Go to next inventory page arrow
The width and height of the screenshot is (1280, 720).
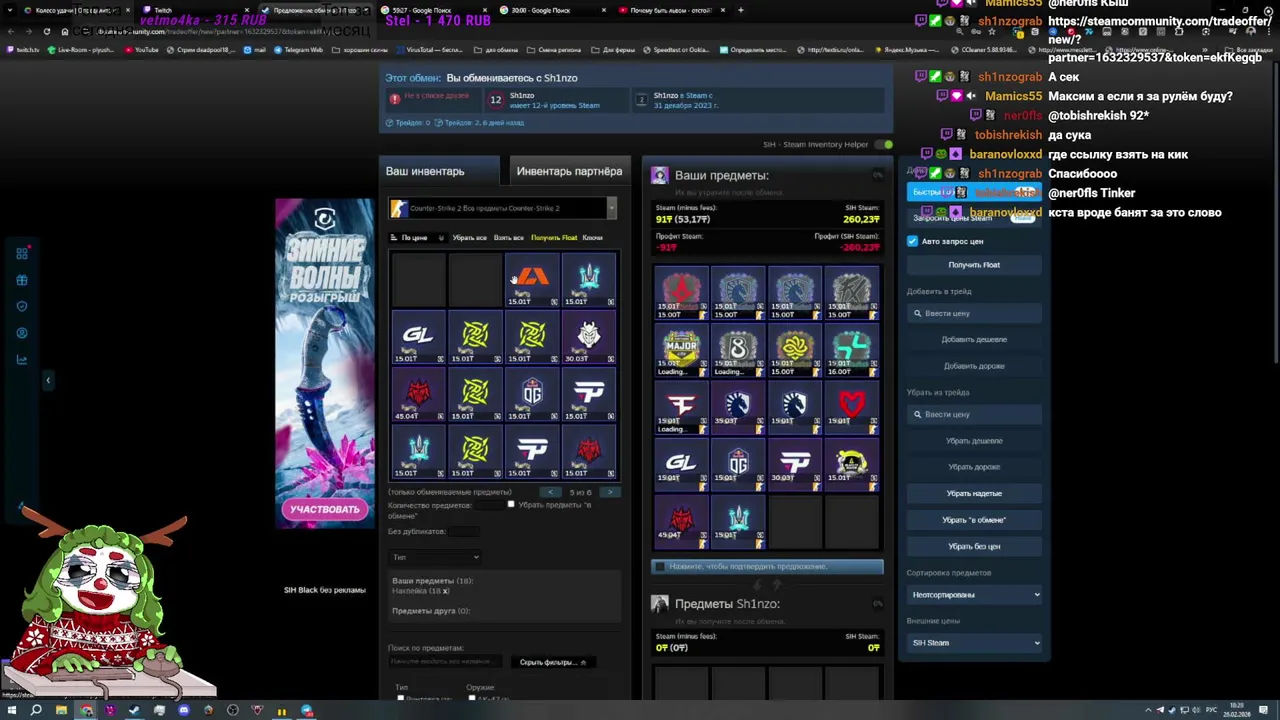pos(610,492)
